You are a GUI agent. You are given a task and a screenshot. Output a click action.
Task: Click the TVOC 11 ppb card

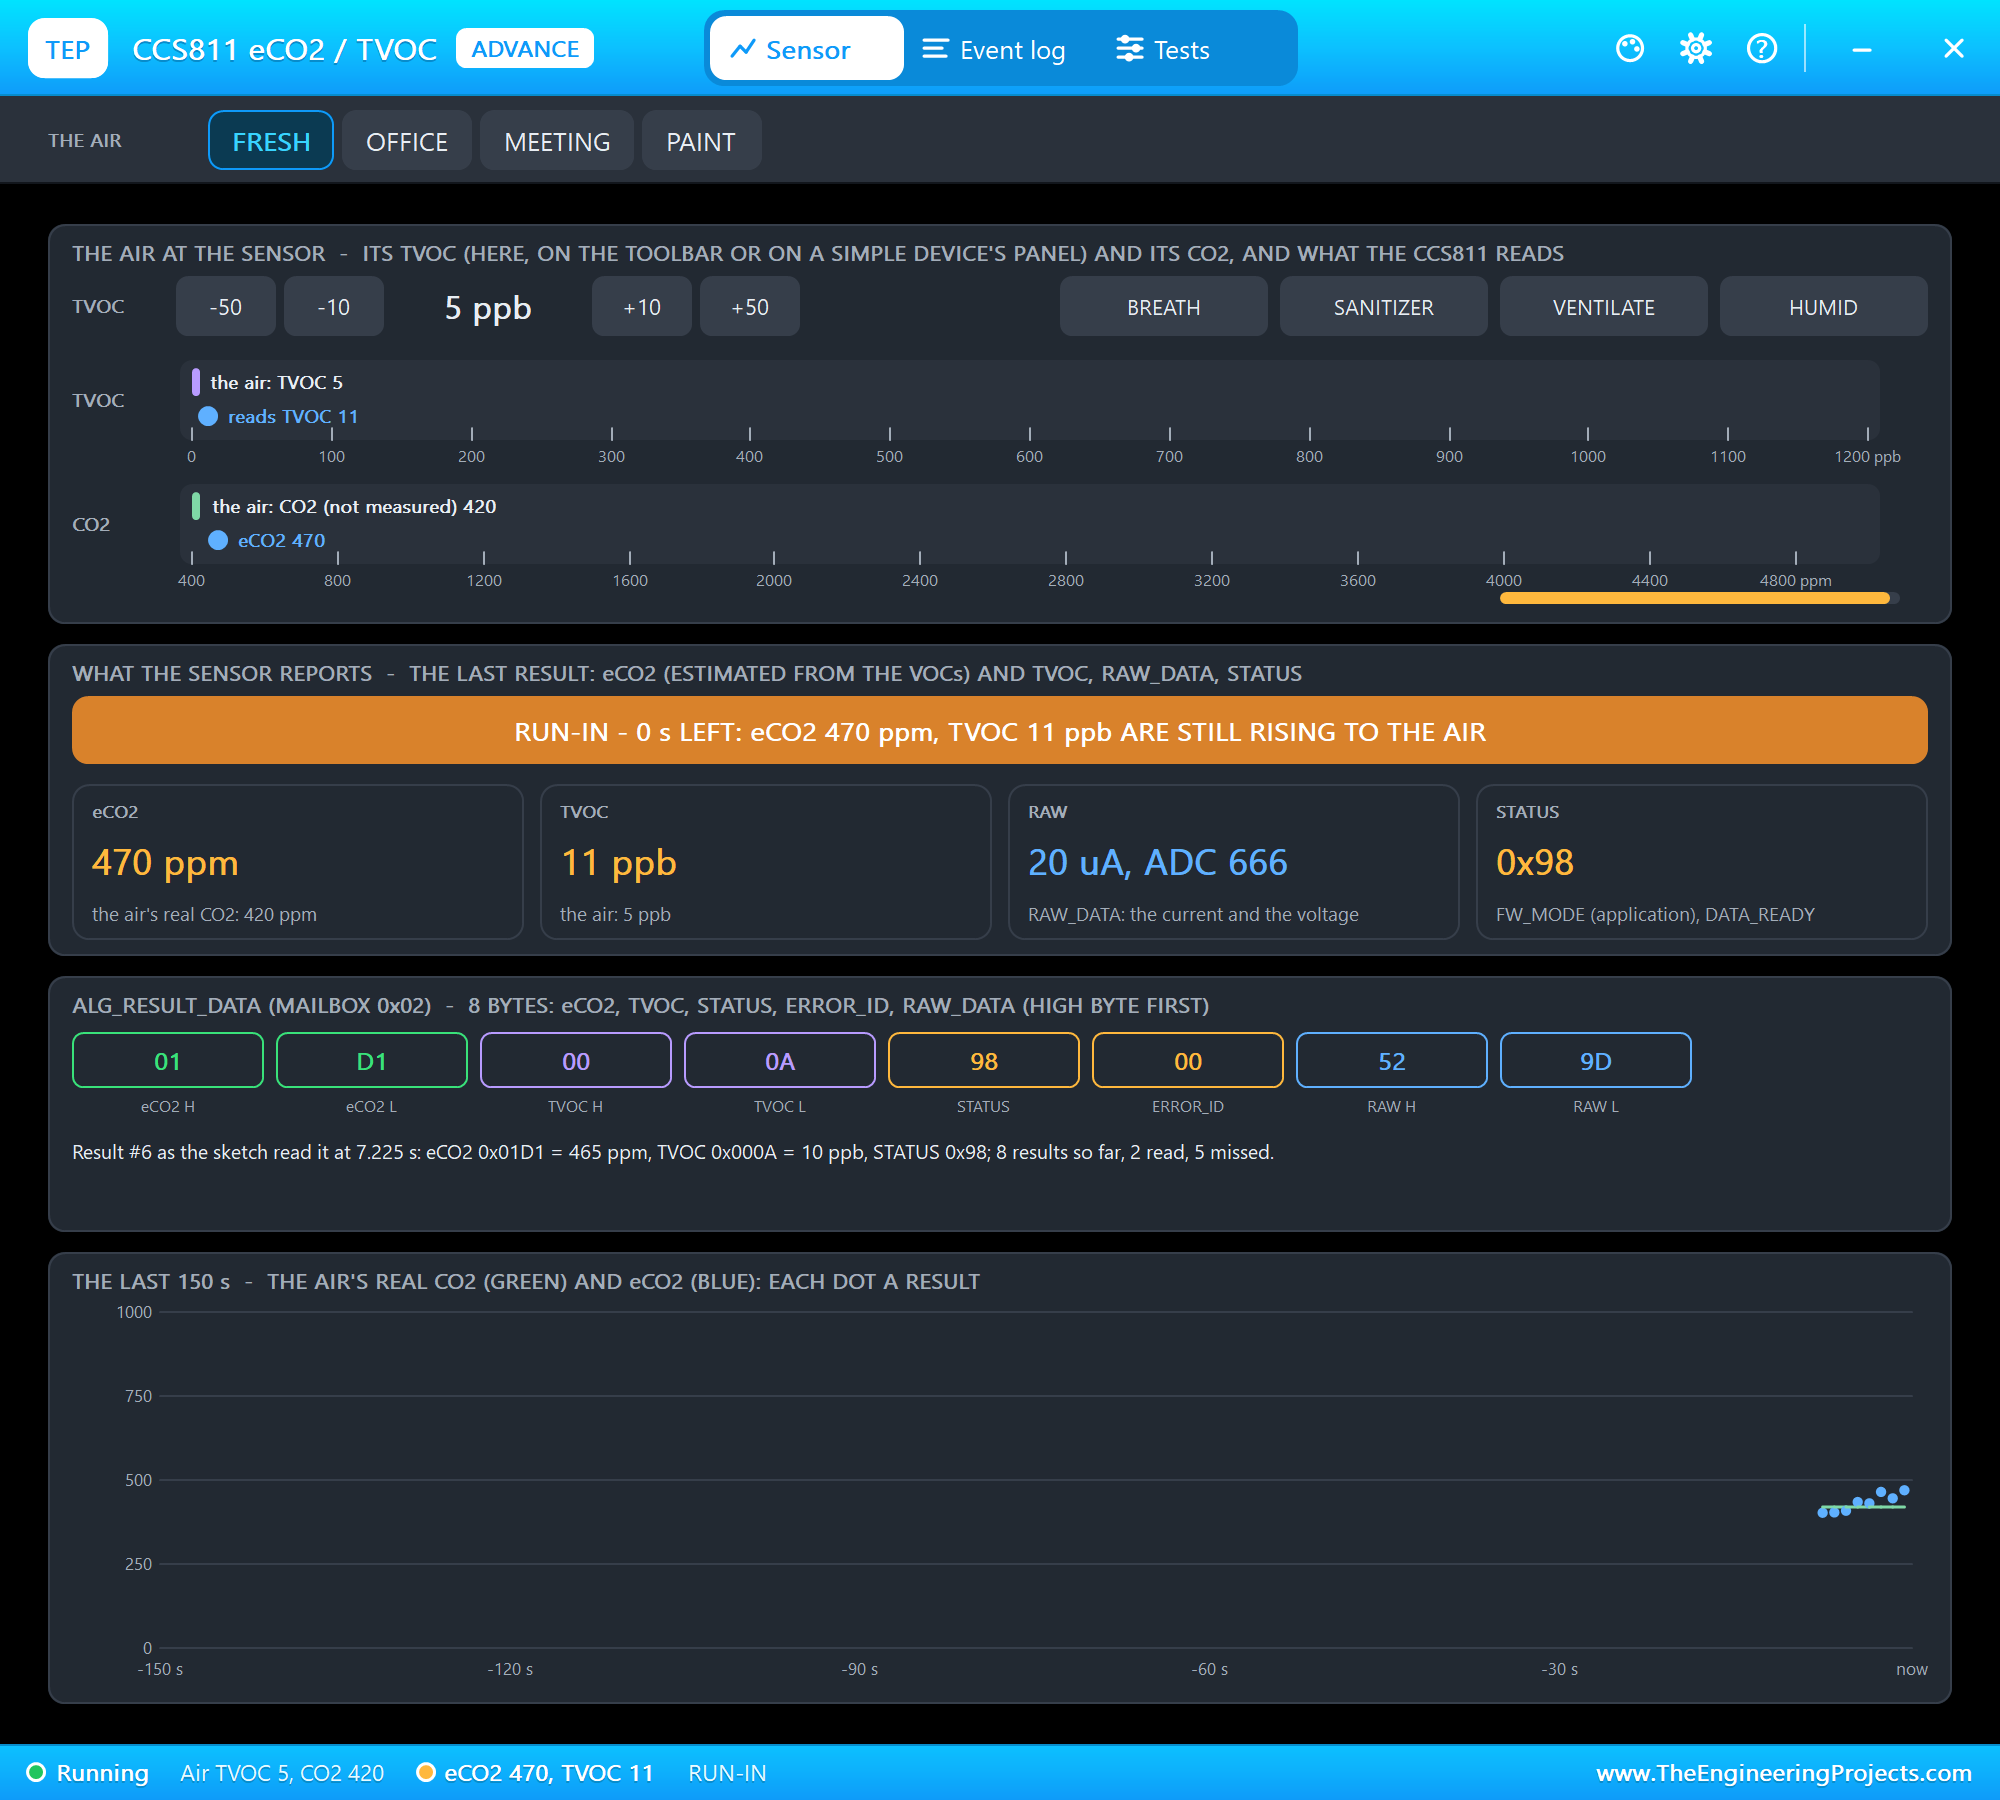coord(766,862)
